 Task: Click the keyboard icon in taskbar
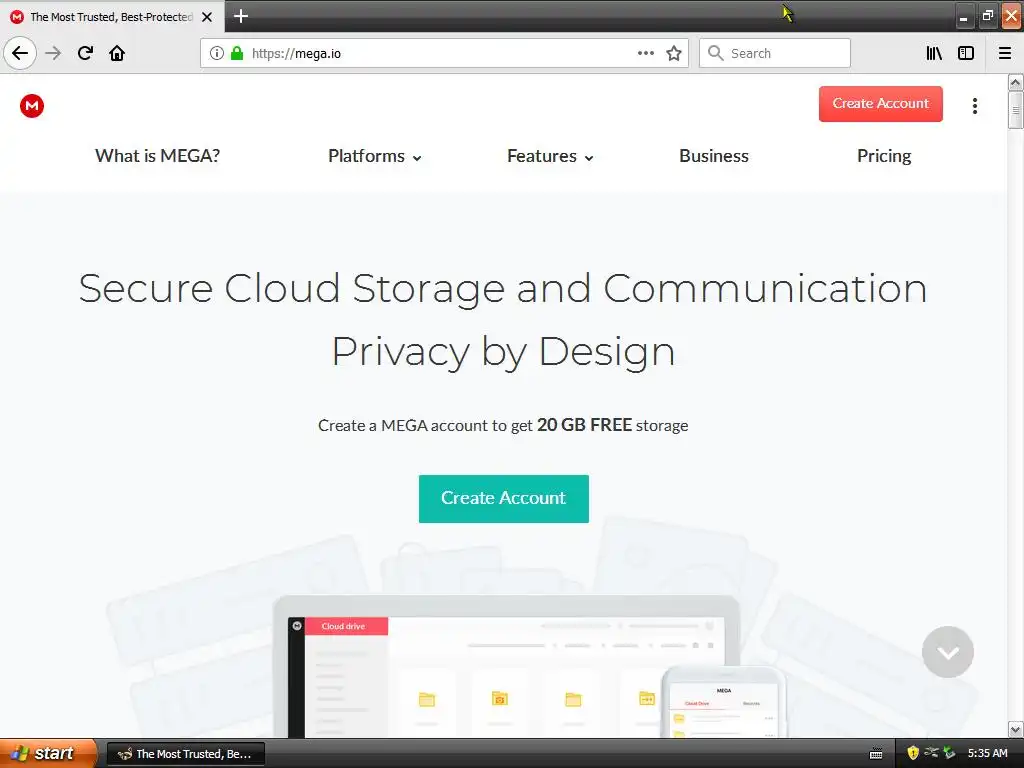[x=876, y=754]
